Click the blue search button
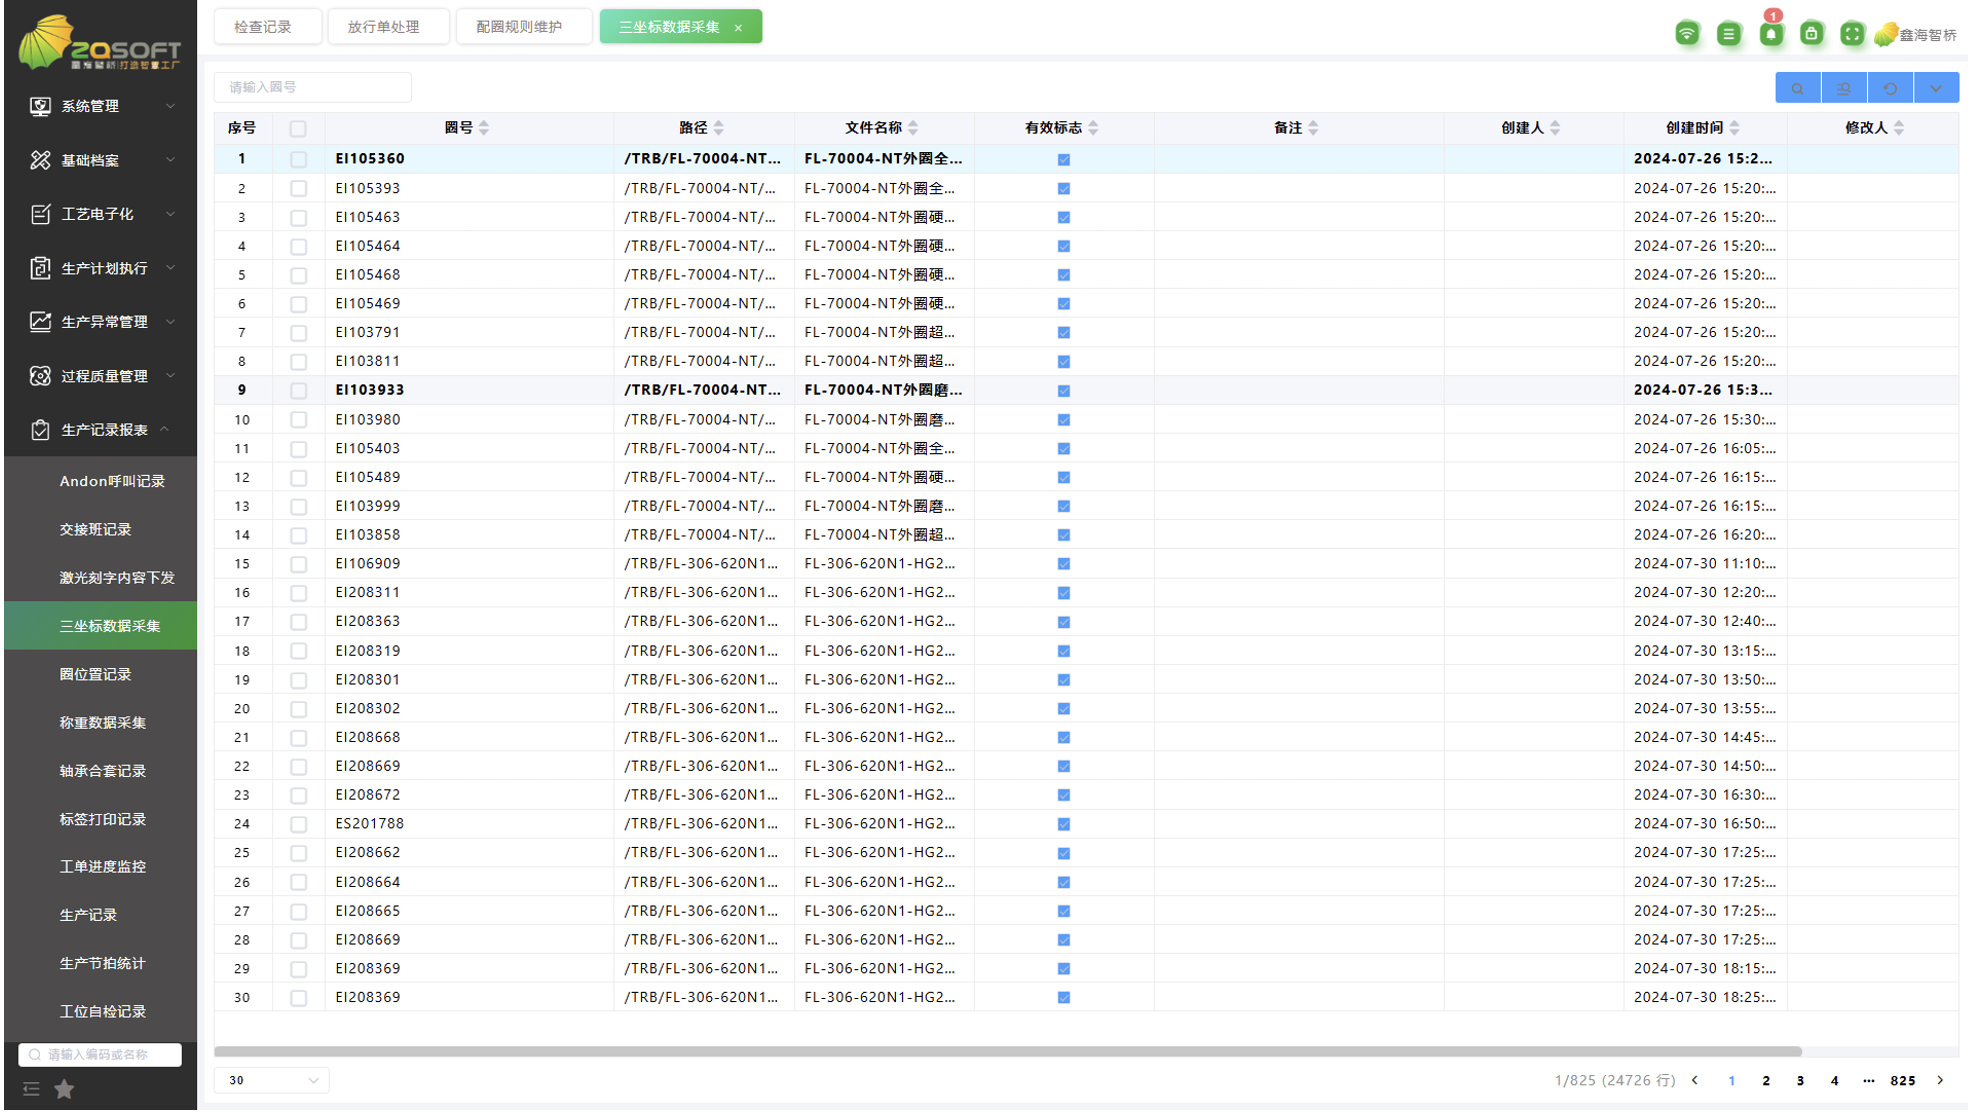Image resolution: width=1968 pixels, height=1112 pixels. [1798, 88]
